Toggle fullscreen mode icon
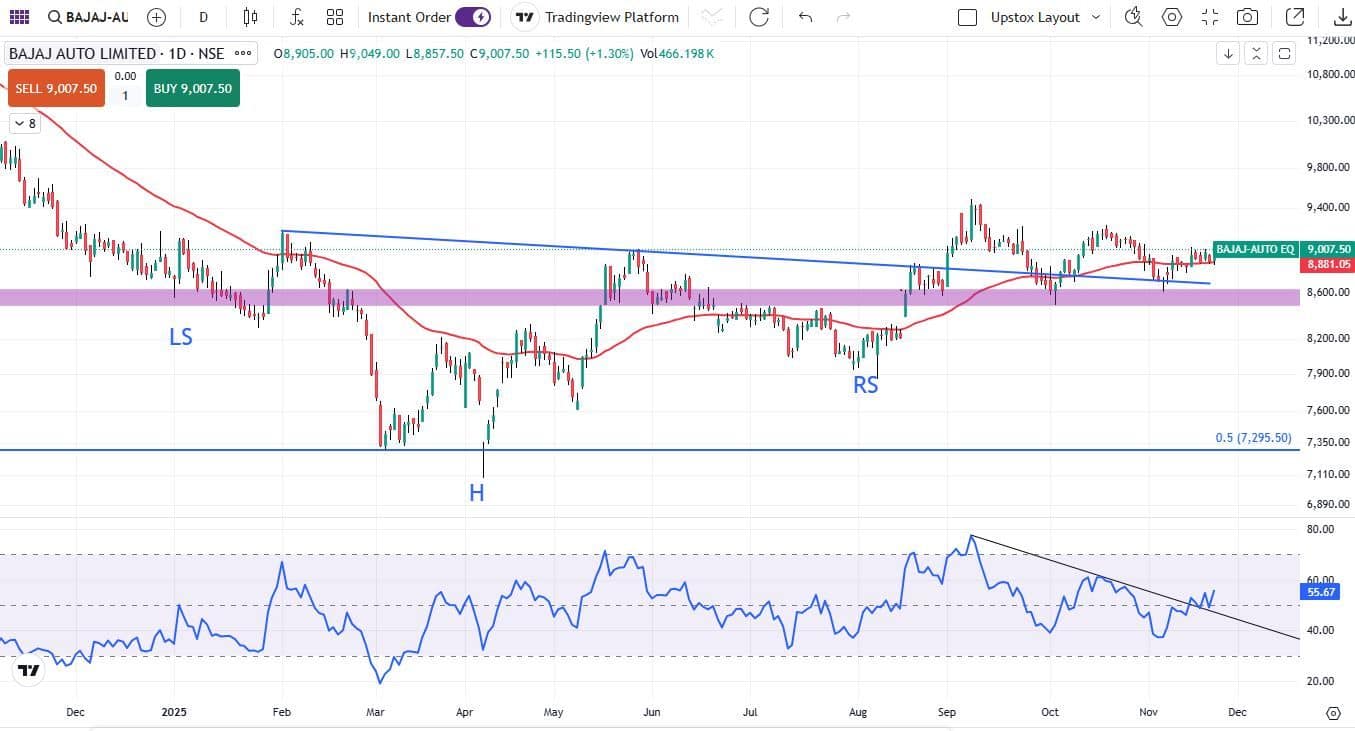This screenshot has height=731, width=1355. tap(1210, 17)
